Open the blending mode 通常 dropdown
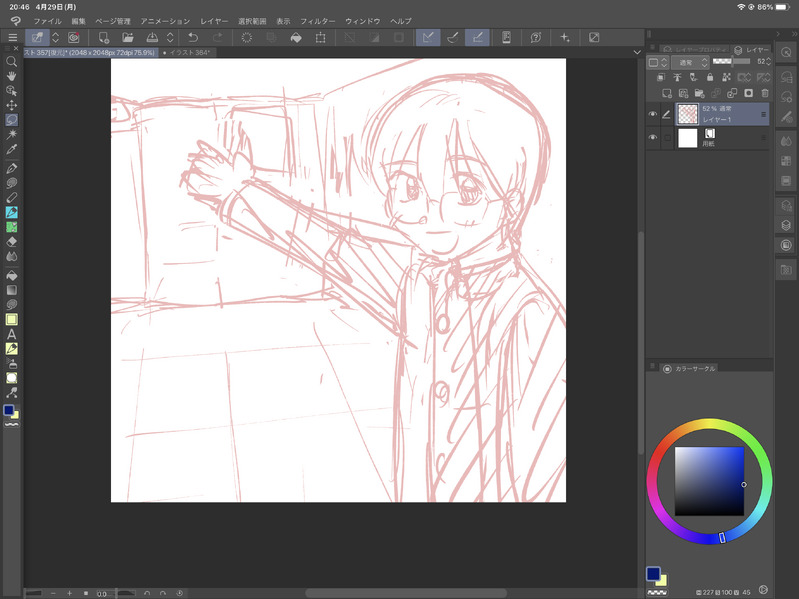 [690, 62]
